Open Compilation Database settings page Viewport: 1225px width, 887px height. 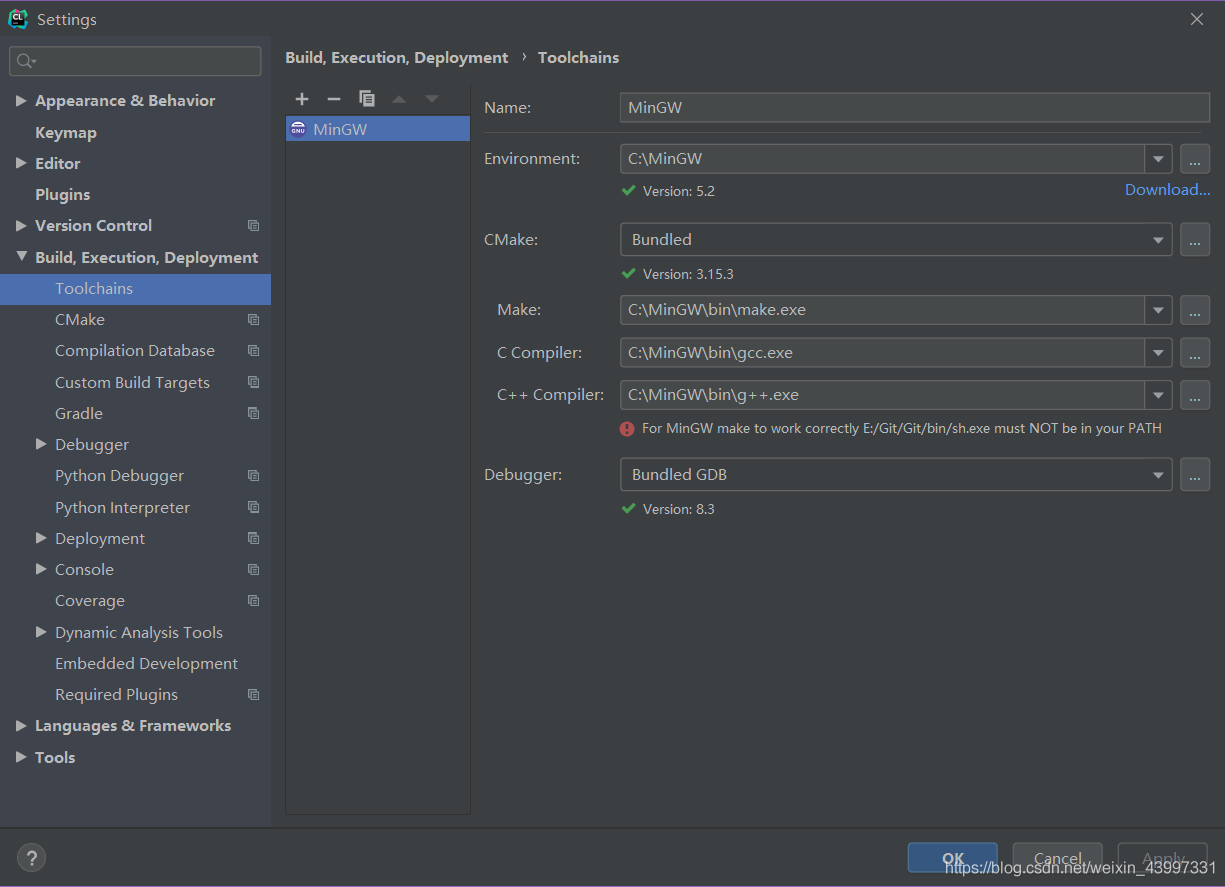tap(135, 351)
